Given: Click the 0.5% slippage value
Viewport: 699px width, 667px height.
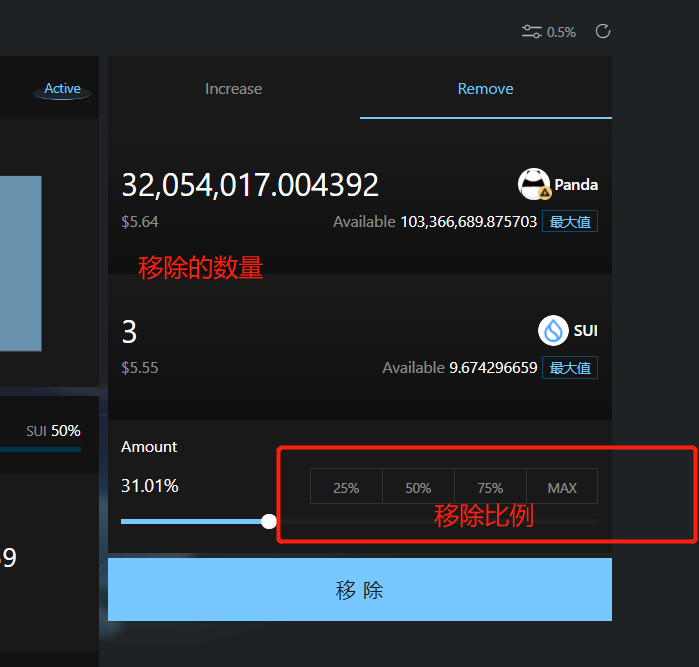Looking at the screenshot, I should pyautogui.click(x=561, y=32).
